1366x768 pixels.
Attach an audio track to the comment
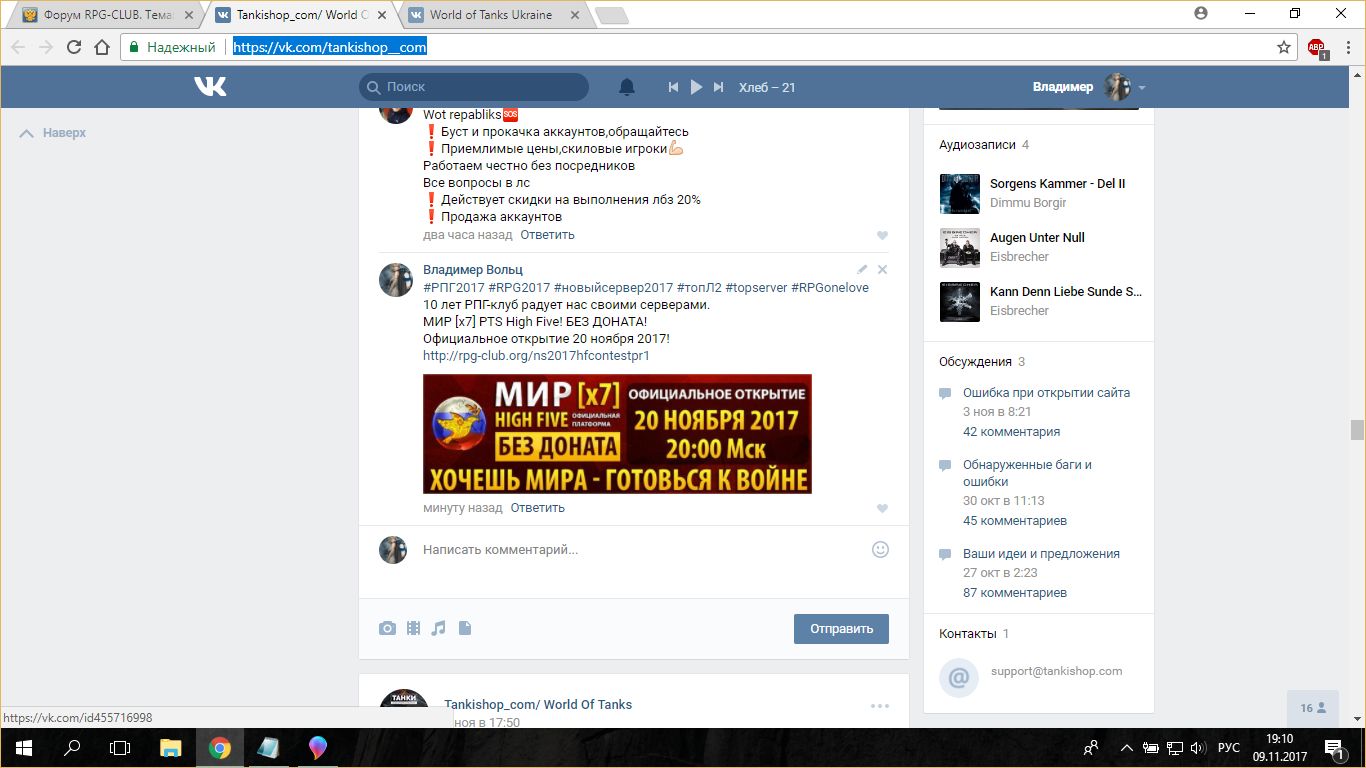(438, 628)
